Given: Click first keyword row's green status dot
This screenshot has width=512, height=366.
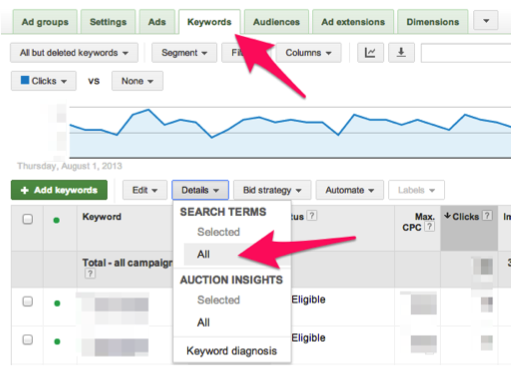Looking at the screenshot, I should pos(57,303).
